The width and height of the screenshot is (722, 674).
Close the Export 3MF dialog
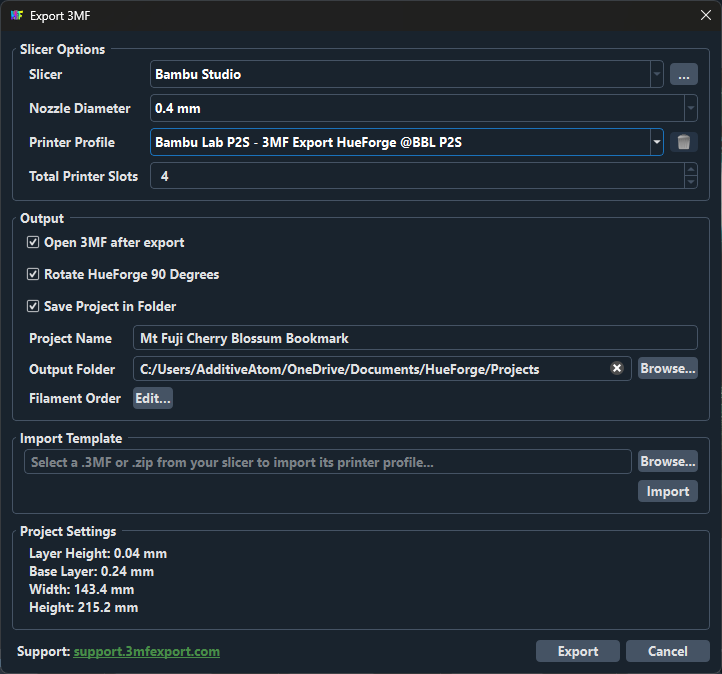(x=705, y=15)
